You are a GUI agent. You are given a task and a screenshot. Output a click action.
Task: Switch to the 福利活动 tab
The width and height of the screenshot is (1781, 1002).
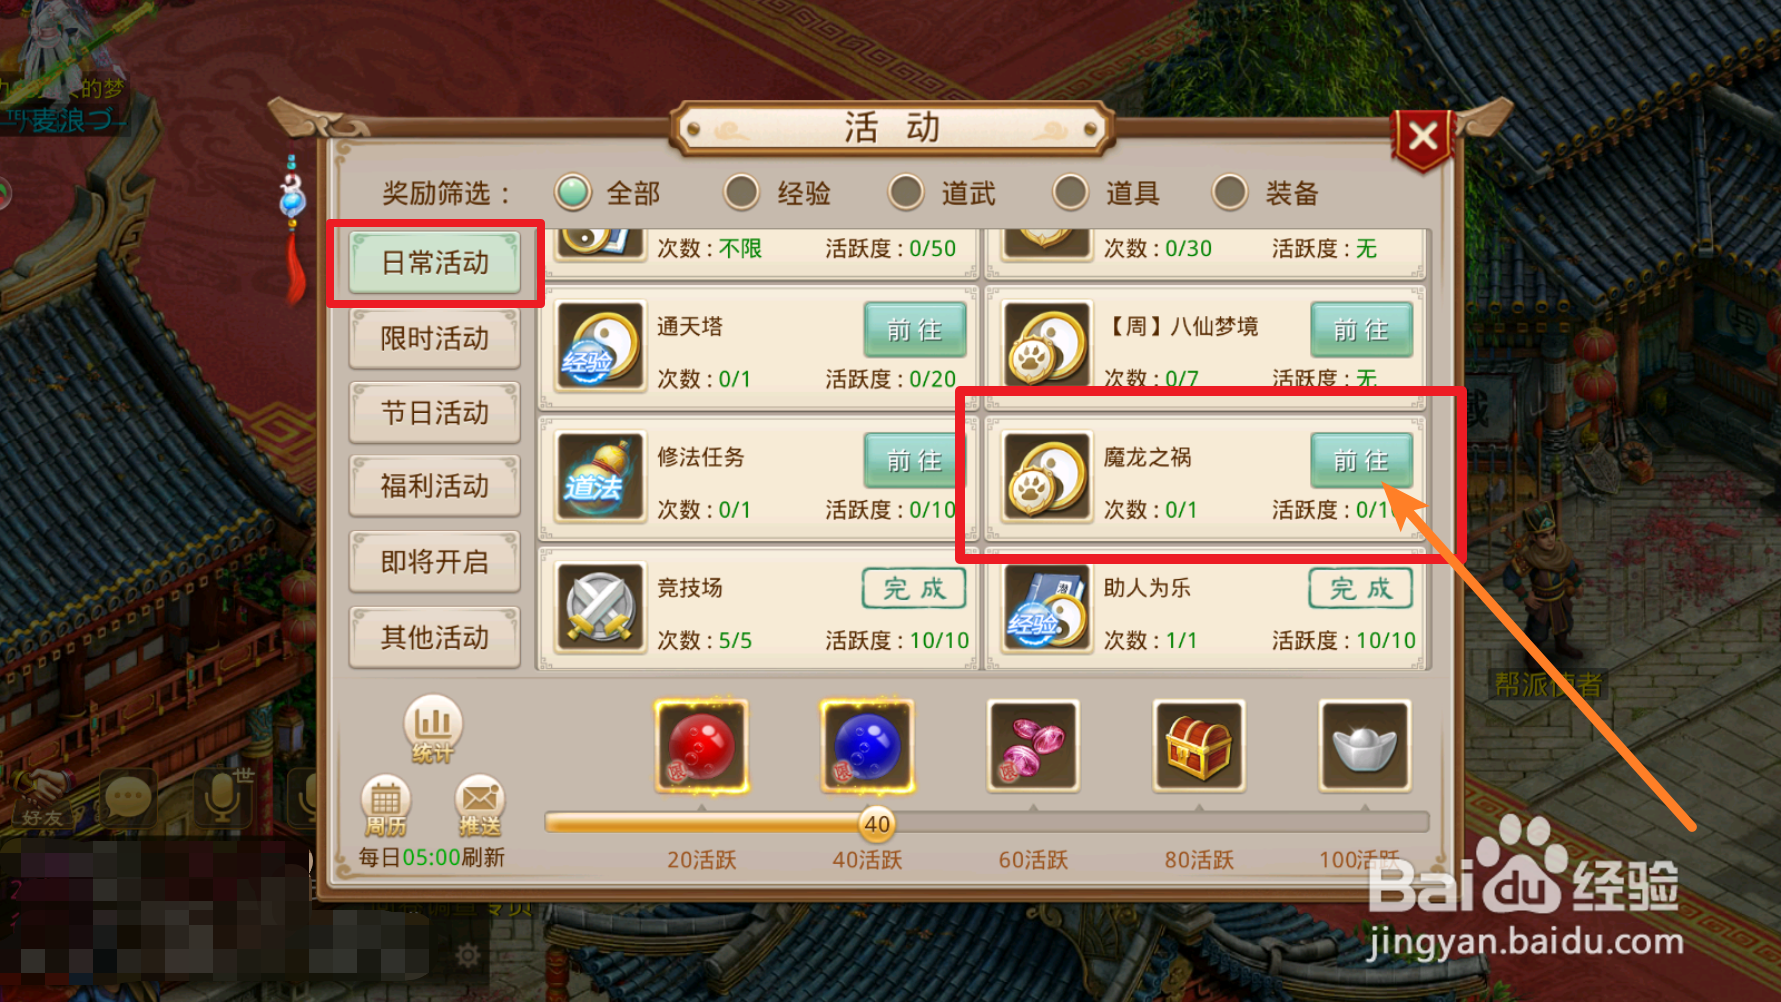pos(434,486)
